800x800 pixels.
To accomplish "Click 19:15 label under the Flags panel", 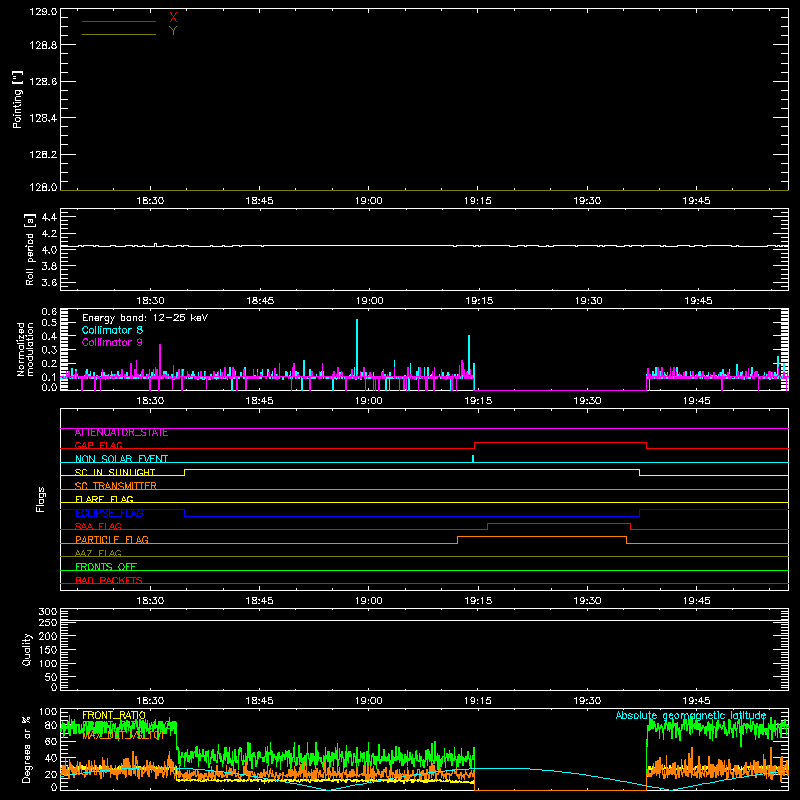I will 478,601.
